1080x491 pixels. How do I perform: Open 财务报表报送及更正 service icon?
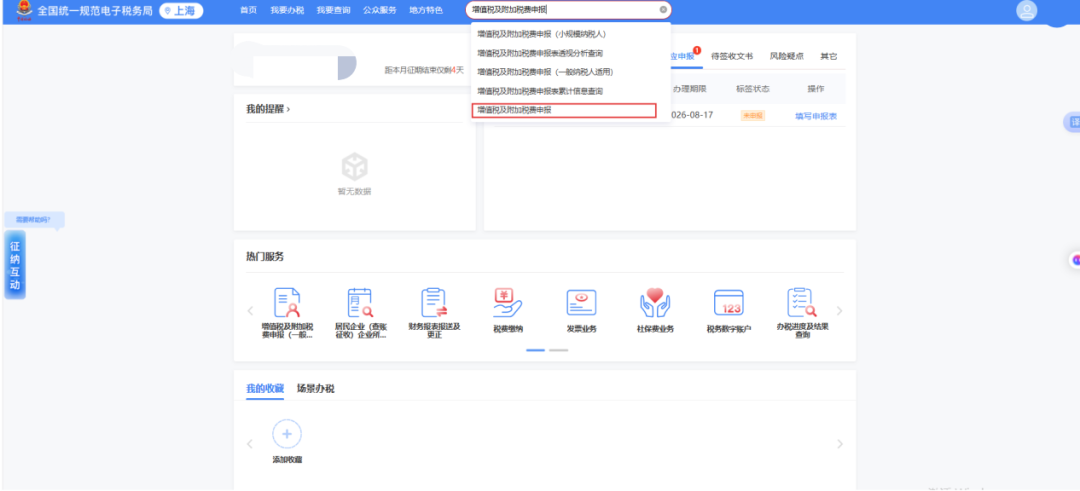(434, 303)
